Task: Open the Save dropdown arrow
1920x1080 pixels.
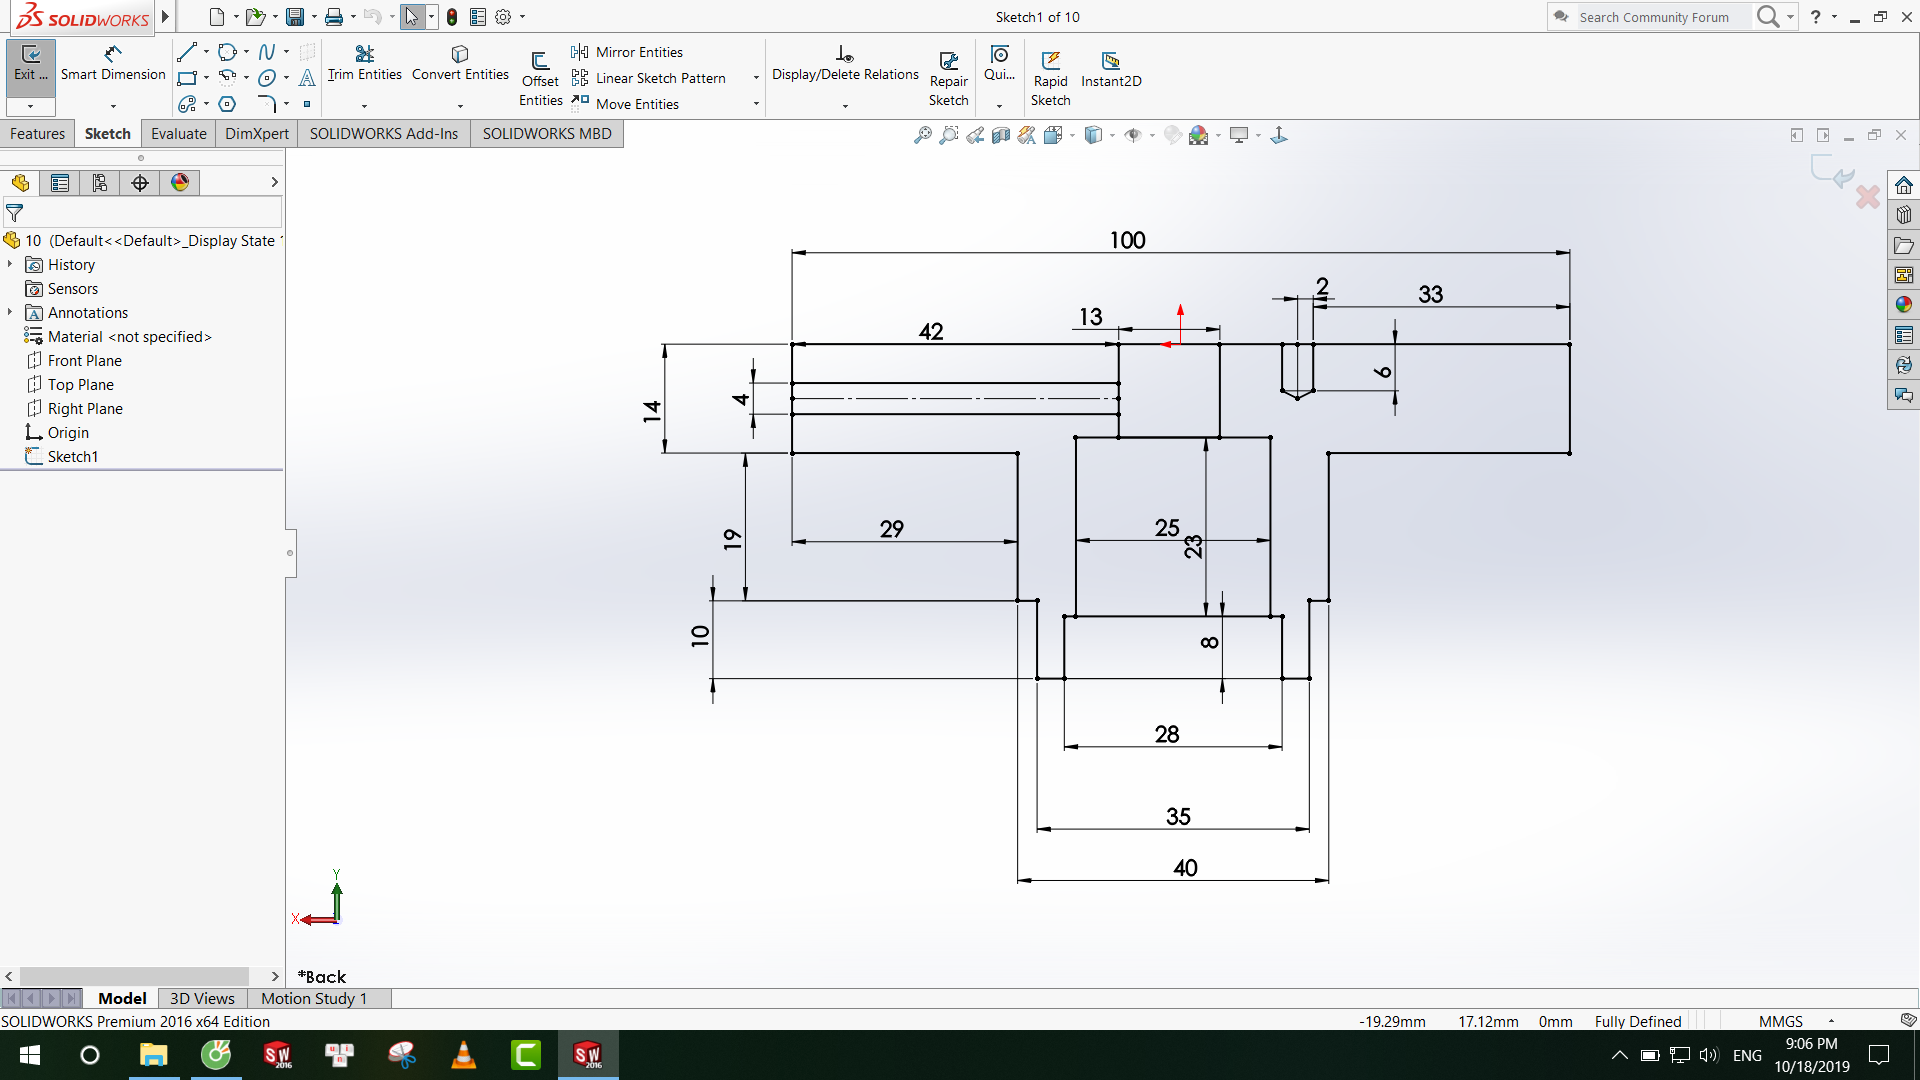Action: click(313, 17)
